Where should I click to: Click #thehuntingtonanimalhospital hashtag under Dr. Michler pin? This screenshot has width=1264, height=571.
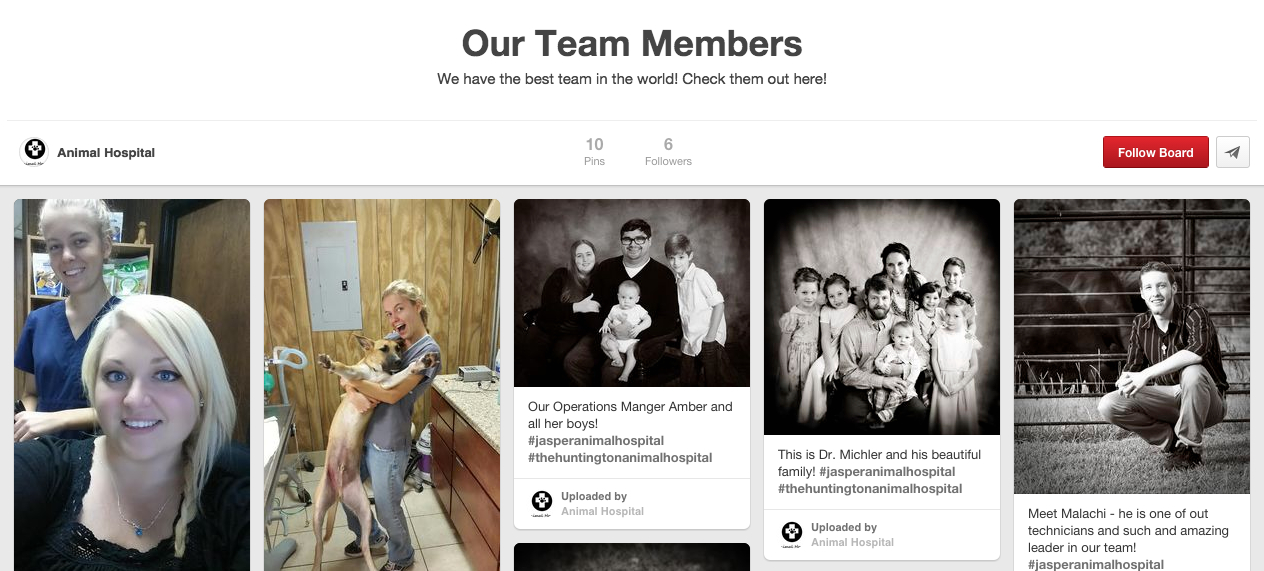click(870, 488)
